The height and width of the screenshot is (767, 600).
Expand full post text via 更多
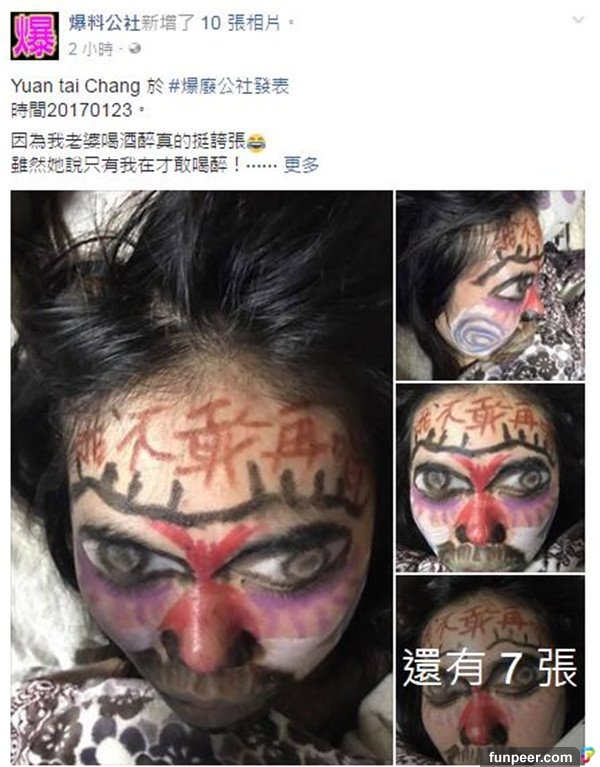(x=301, y=165)
